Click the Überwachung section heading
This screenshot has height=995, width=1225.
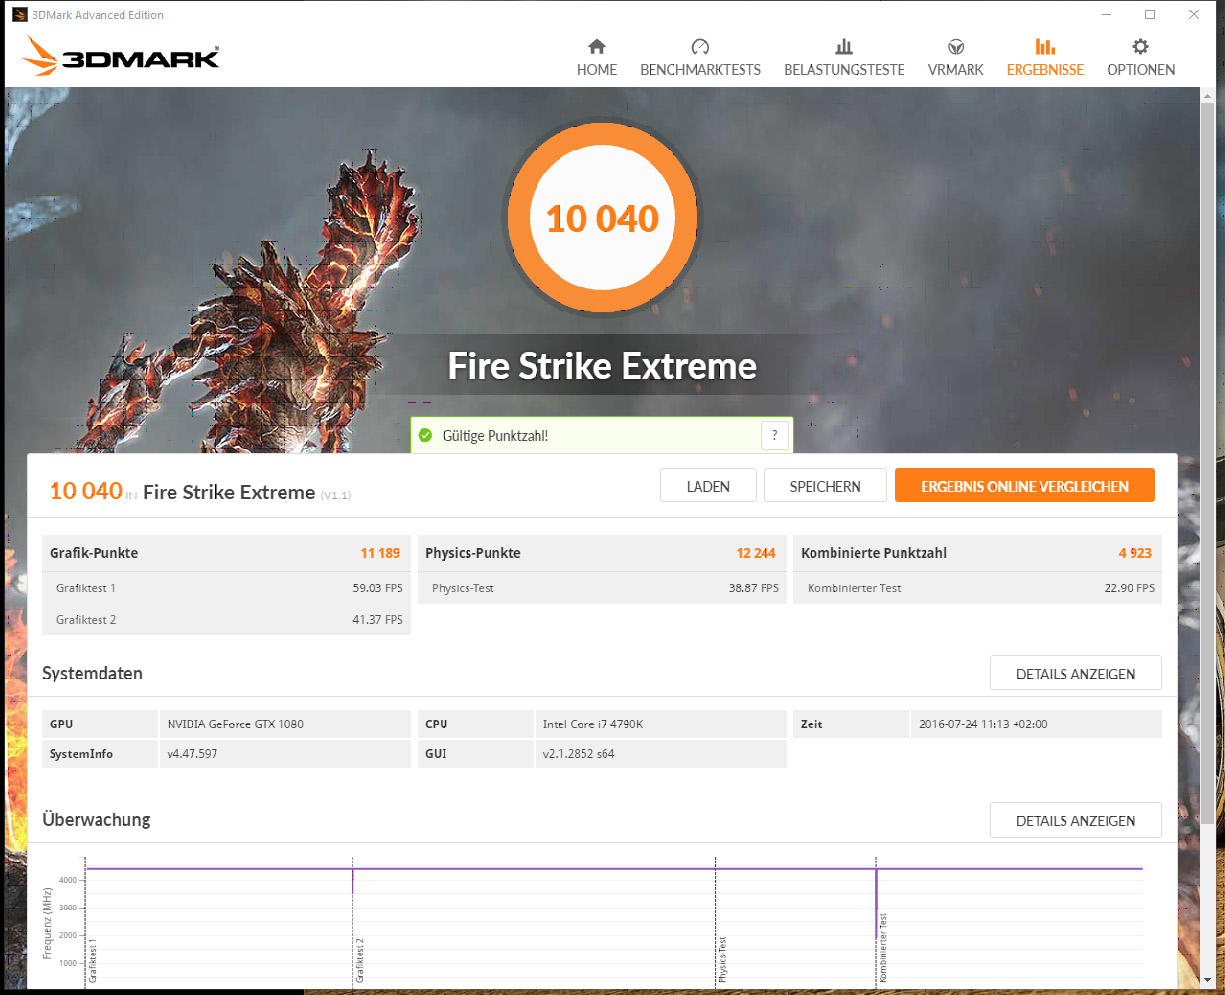pos(96,819)
